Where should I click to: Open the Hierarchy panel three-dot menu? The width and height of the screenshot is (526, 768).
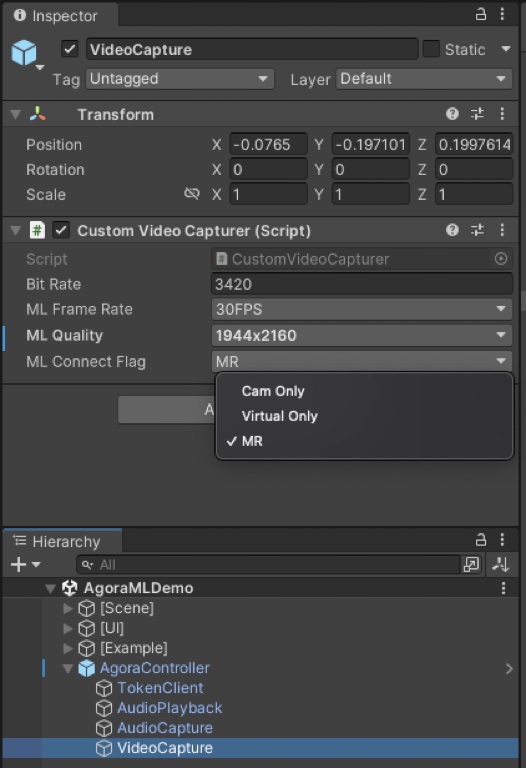(x=502, y=540)
